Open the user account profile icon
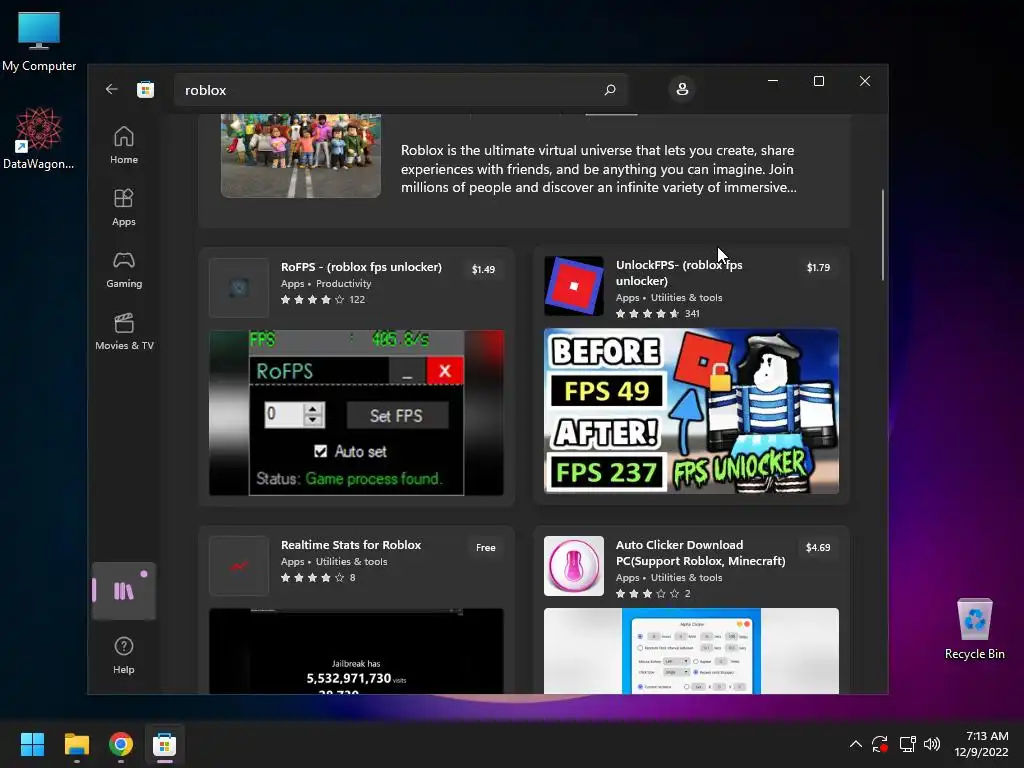 point(682,89)
